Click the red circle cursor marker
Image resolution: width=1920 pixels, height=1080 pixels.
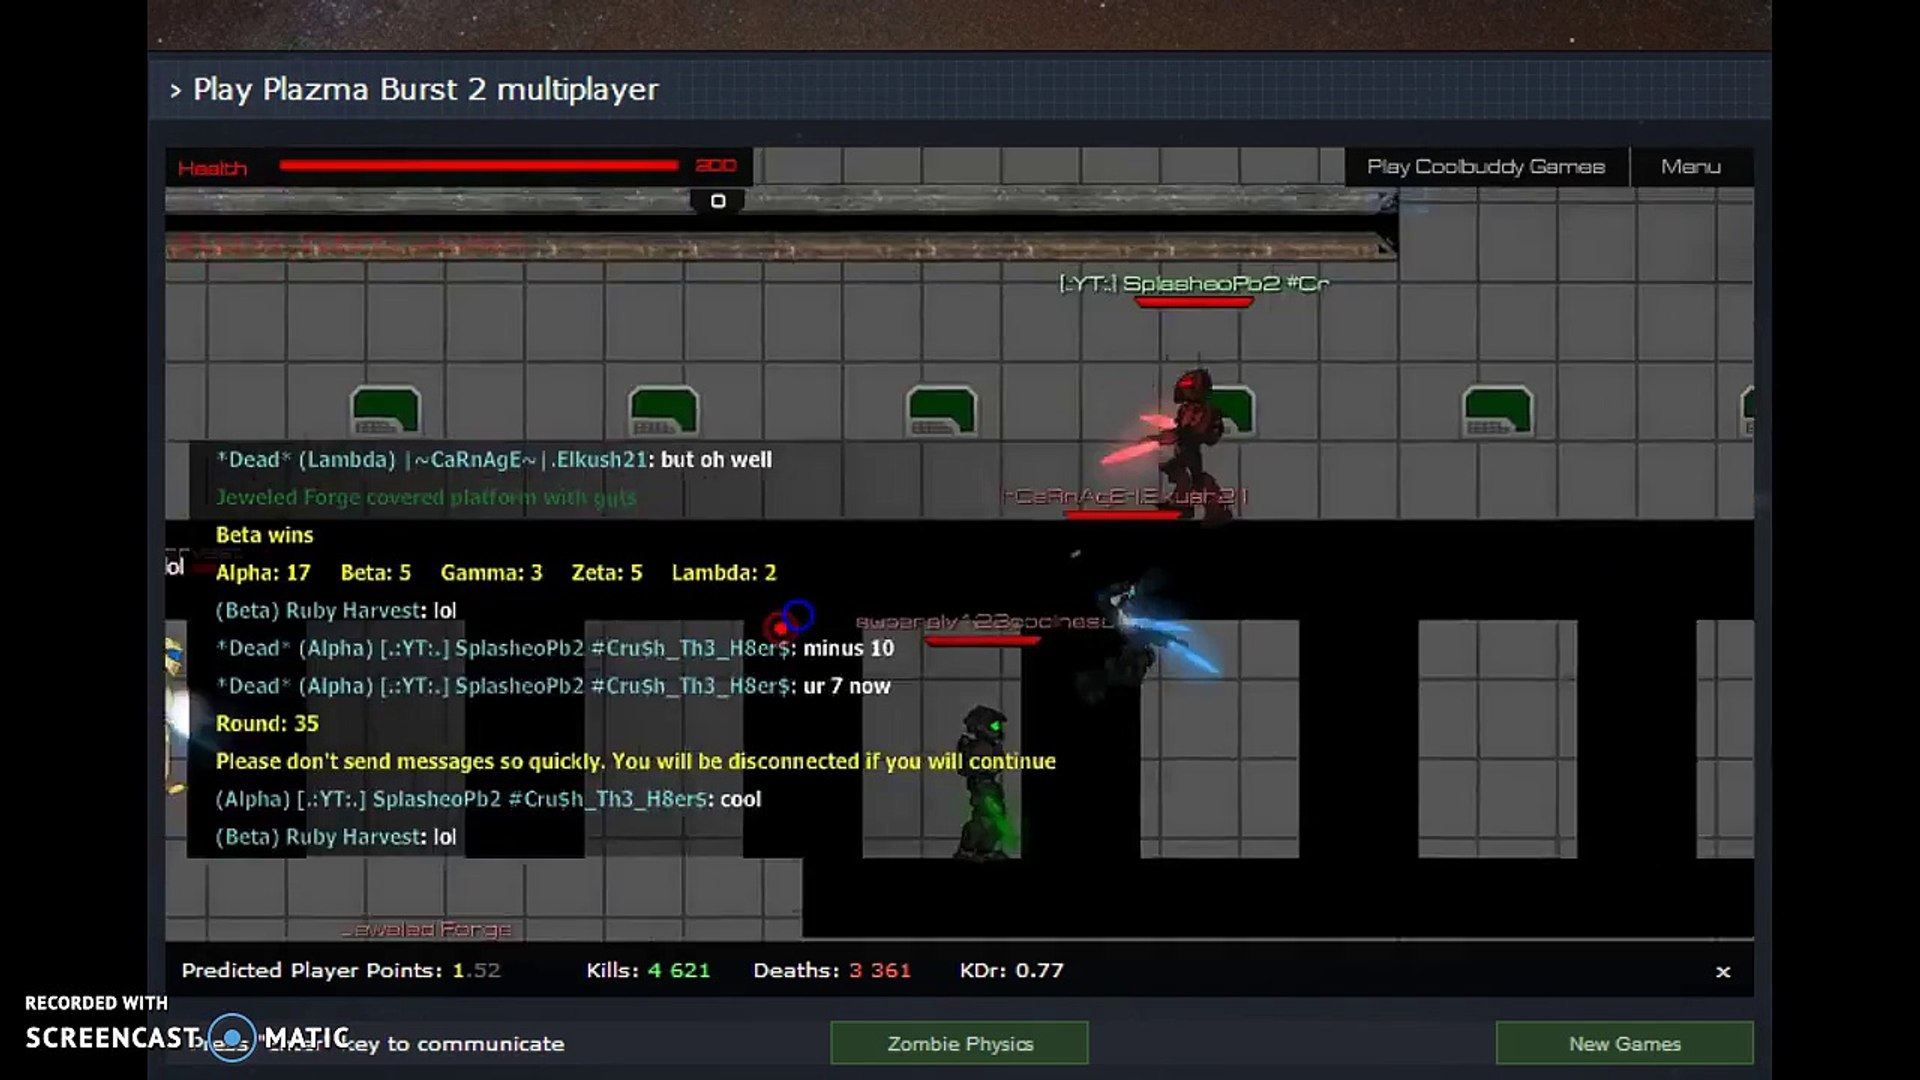778,628
